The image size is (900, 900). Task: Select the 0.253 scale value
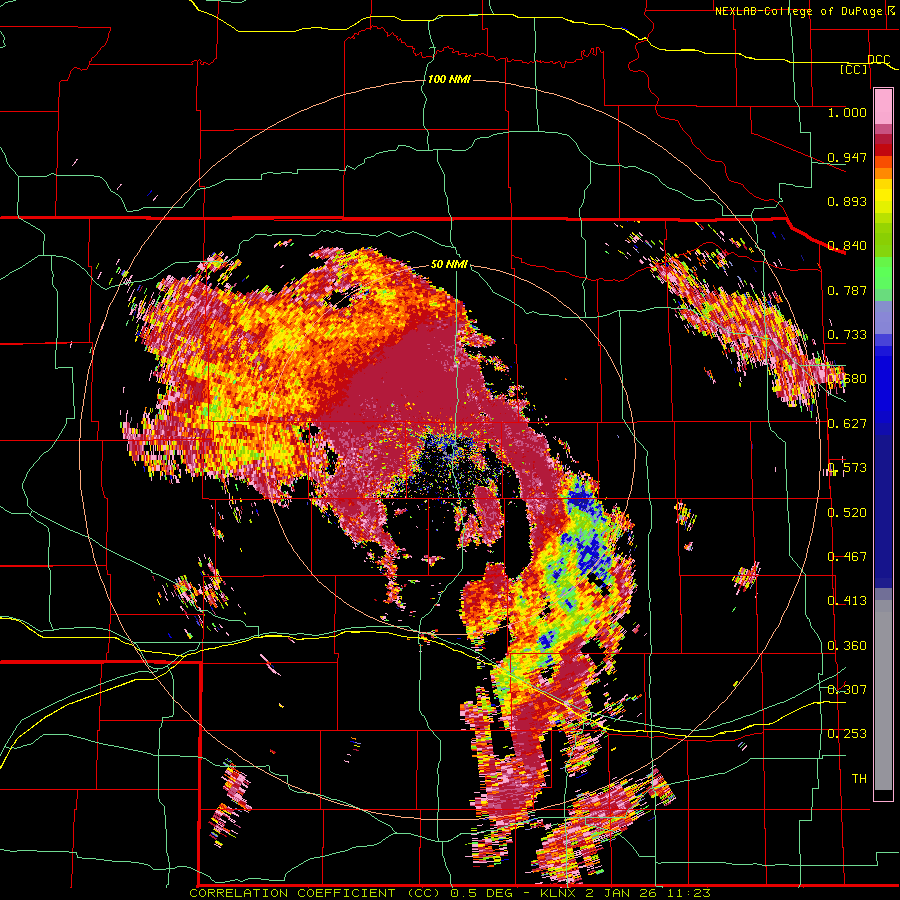click(847, 734)
